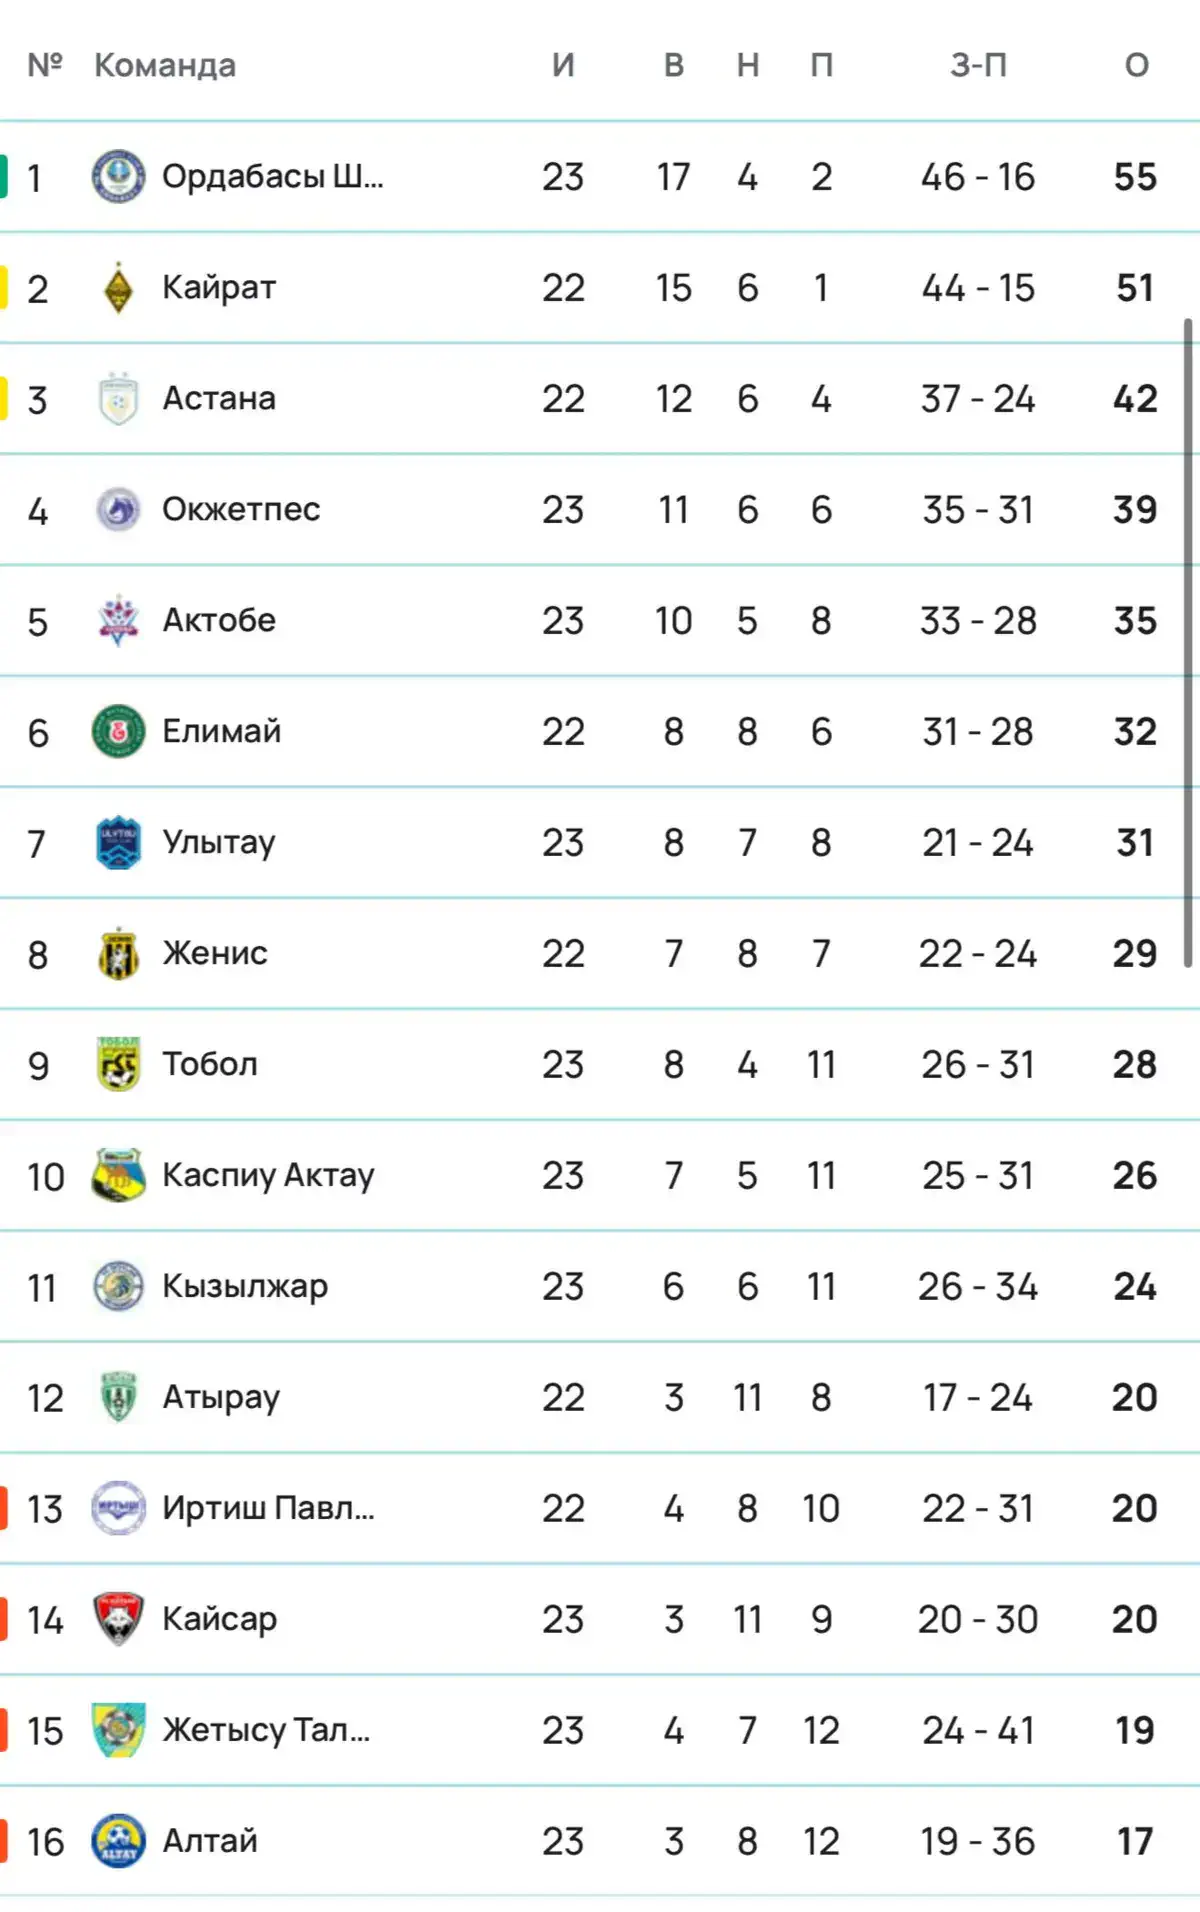Click the Каспиу Актау team name

pyautogui.click(x=269, y=1175)
